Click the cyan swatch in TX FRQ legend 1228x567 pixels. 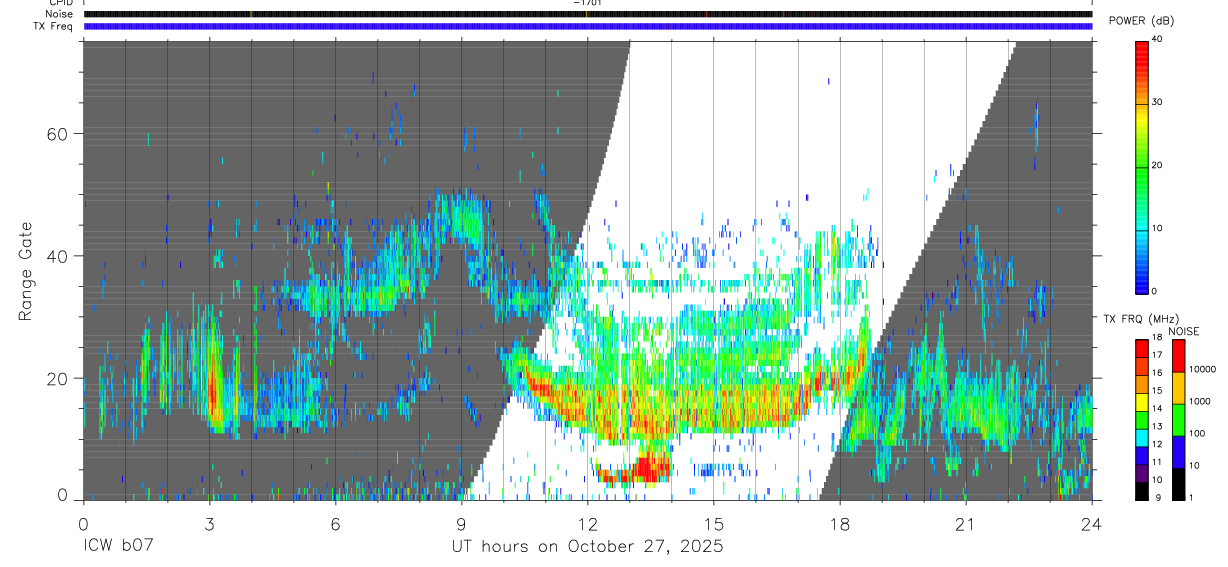pos(1142,437)
